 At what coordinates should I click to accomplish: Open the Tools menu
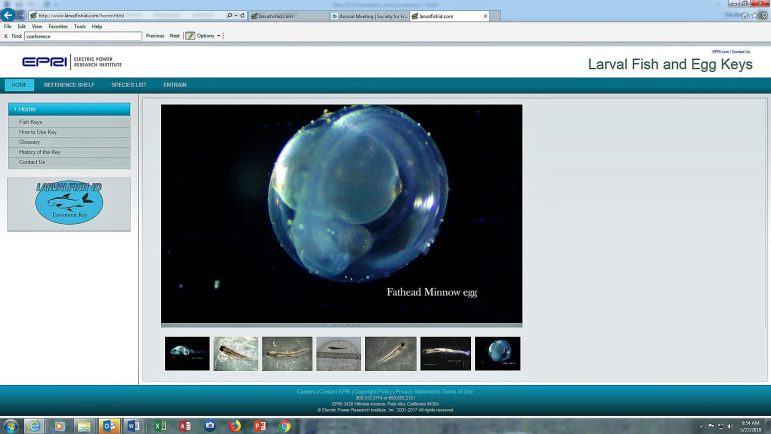pos(80,27)
